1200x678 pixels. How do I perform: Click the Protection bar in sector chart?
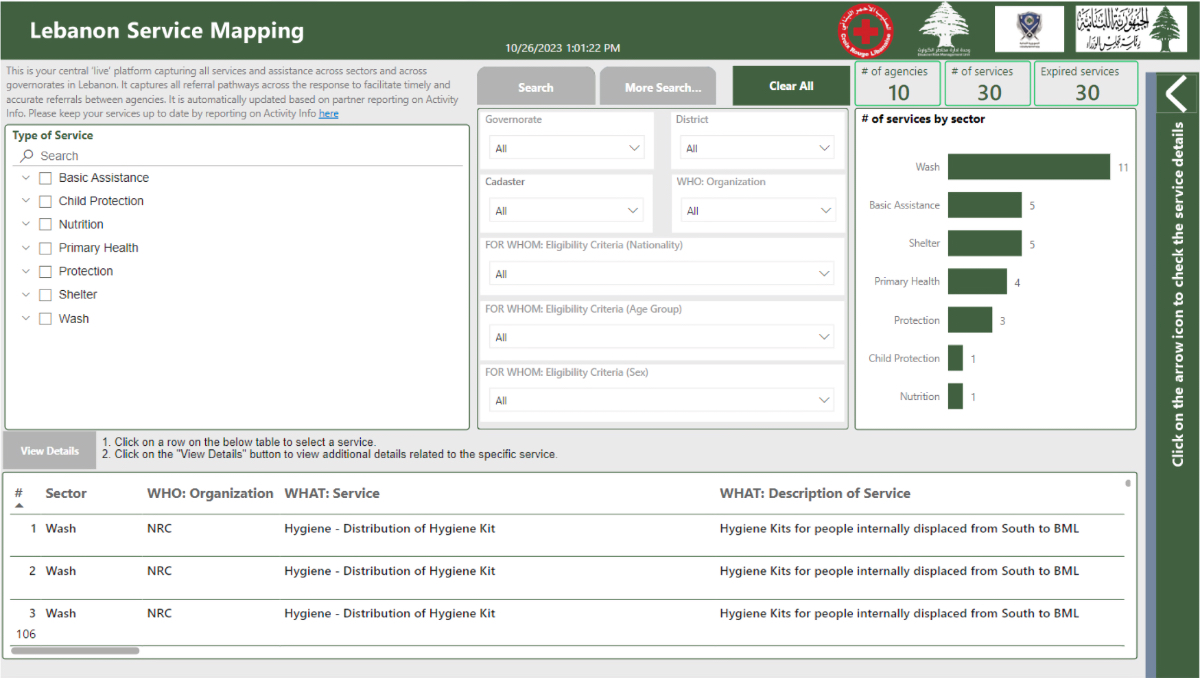pyautogui.click(x=970, y=320)
